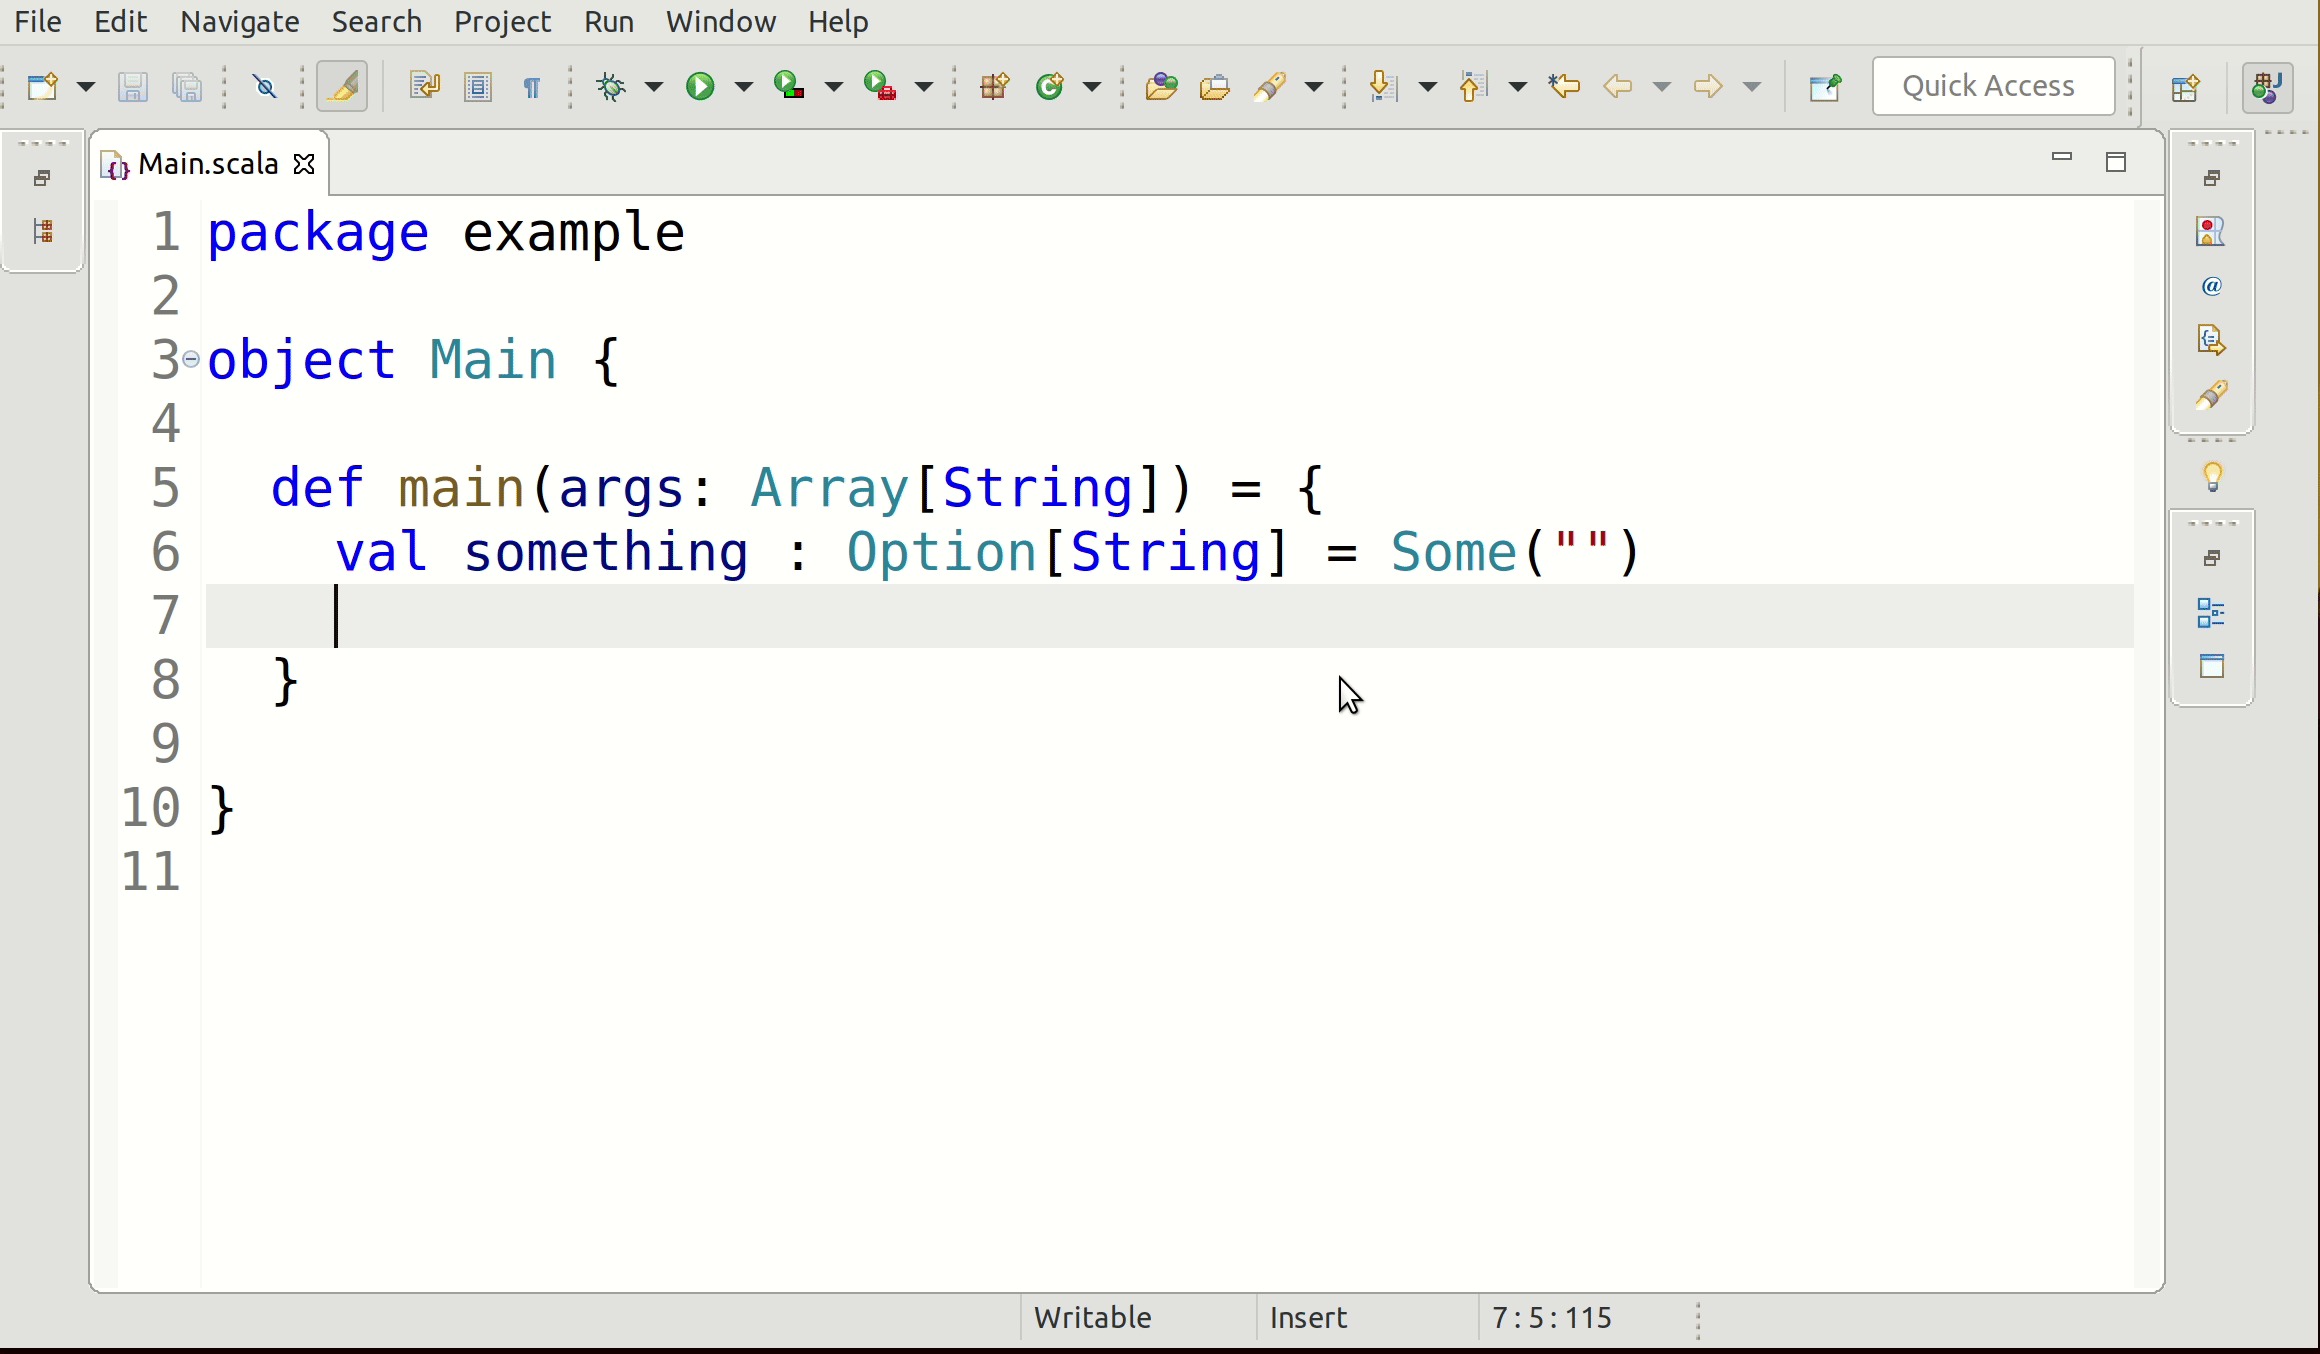Screen dimensions: 2320x1354
Task: Toggle Block Selection mode icon
Action: point(478,87)
